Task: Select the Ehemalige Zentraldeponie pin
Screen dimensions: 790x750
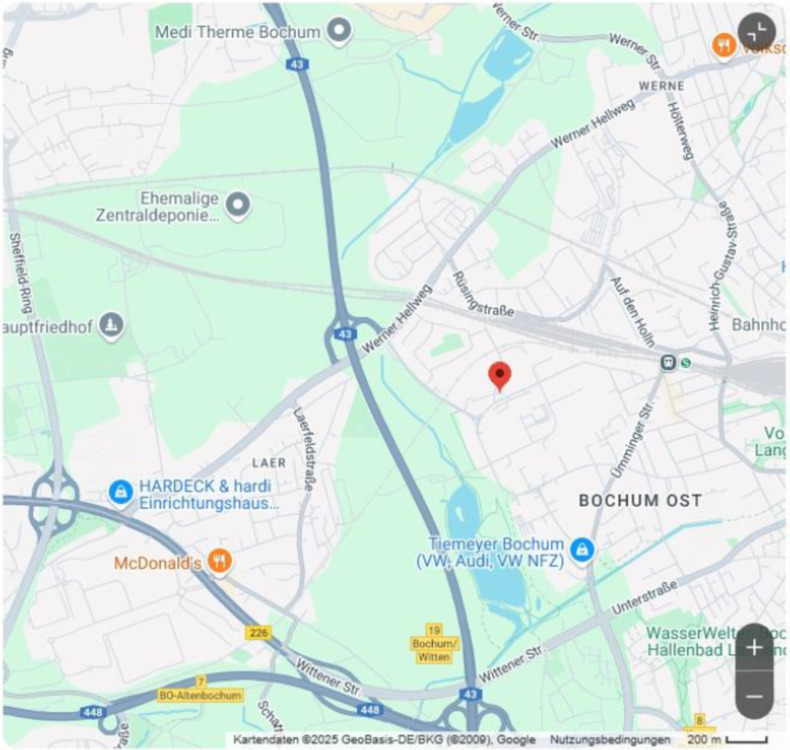Action: (238, 206)
